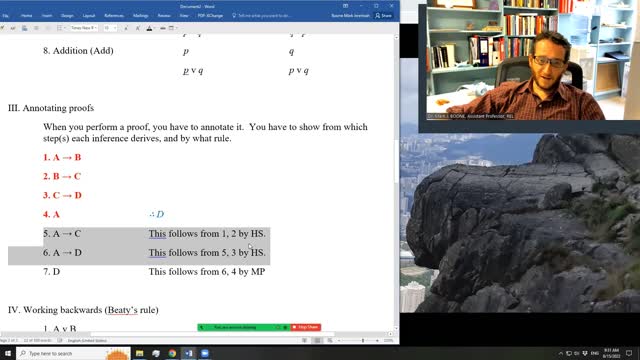Click 'This follows from 1, 2 by HS.'
This screenshot has height=360, width=640.
(207, 233)
